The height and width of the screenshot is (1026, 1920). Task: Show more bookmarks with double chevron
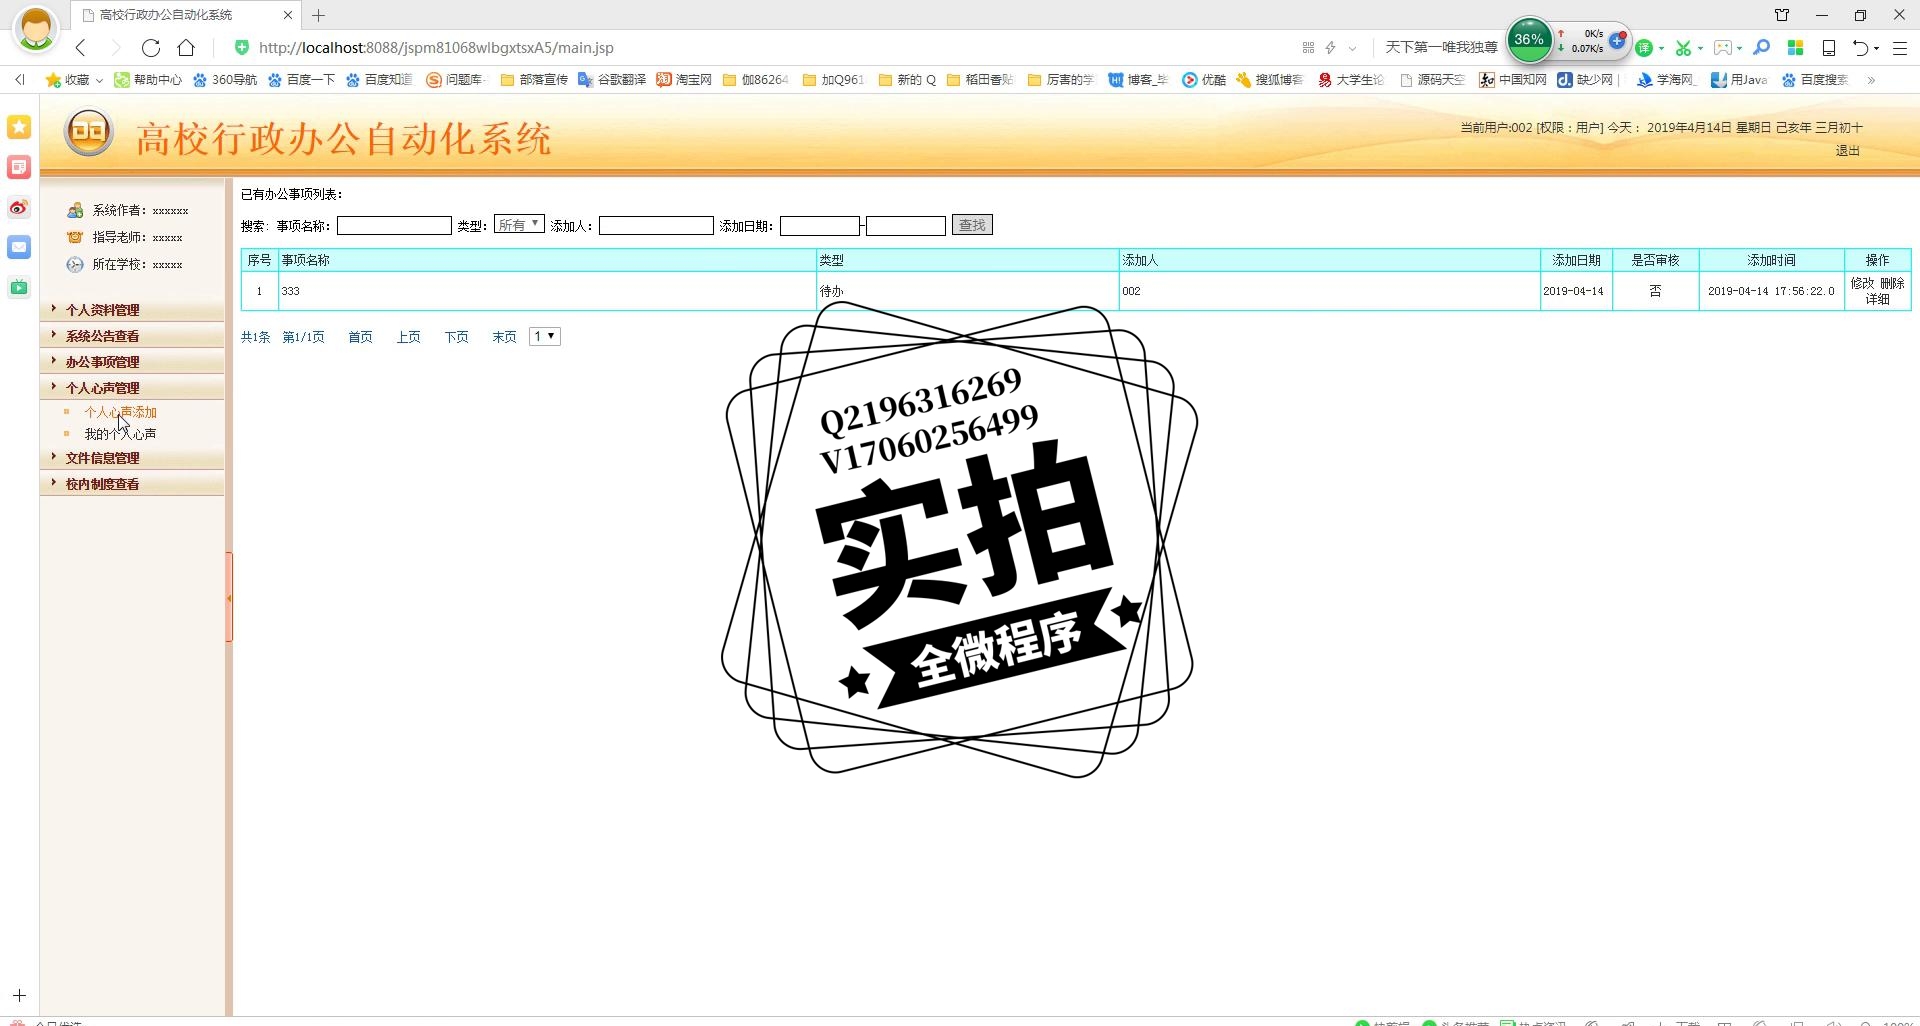coord(1871,79)
